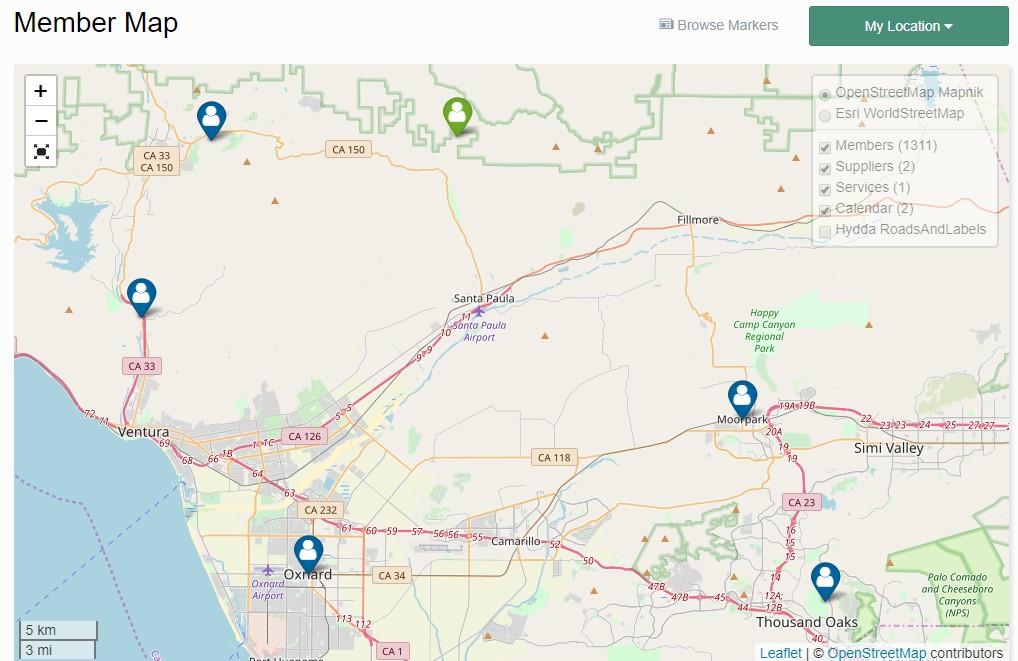The height and width of the screenshot is (661, 1018).
Task: Select Esri WorldStreetMap base layer
Action: click(x=825, y=116)
